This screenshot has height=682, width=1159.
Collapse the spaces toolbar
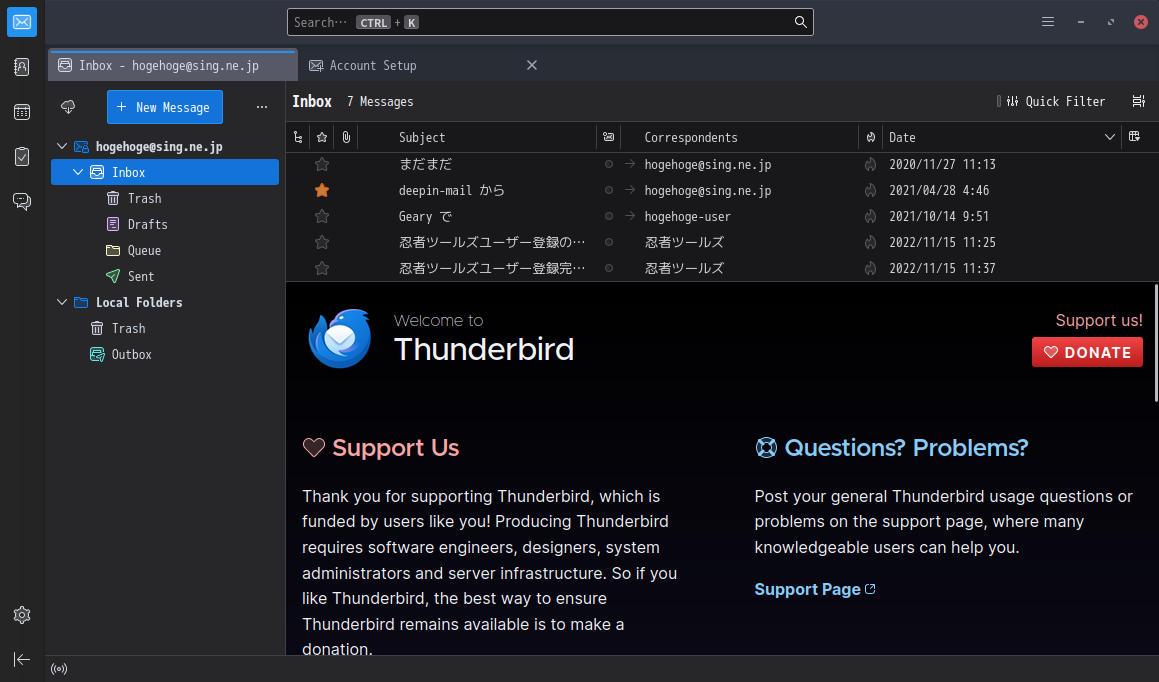[21, 659]
